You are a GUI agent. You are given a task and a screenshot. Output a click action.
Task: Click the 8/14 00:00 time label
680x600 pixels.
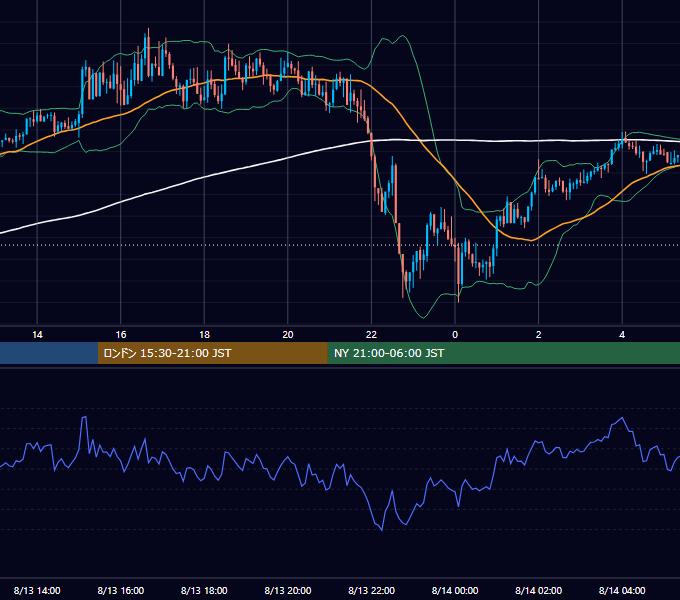(x=455, y=590)
